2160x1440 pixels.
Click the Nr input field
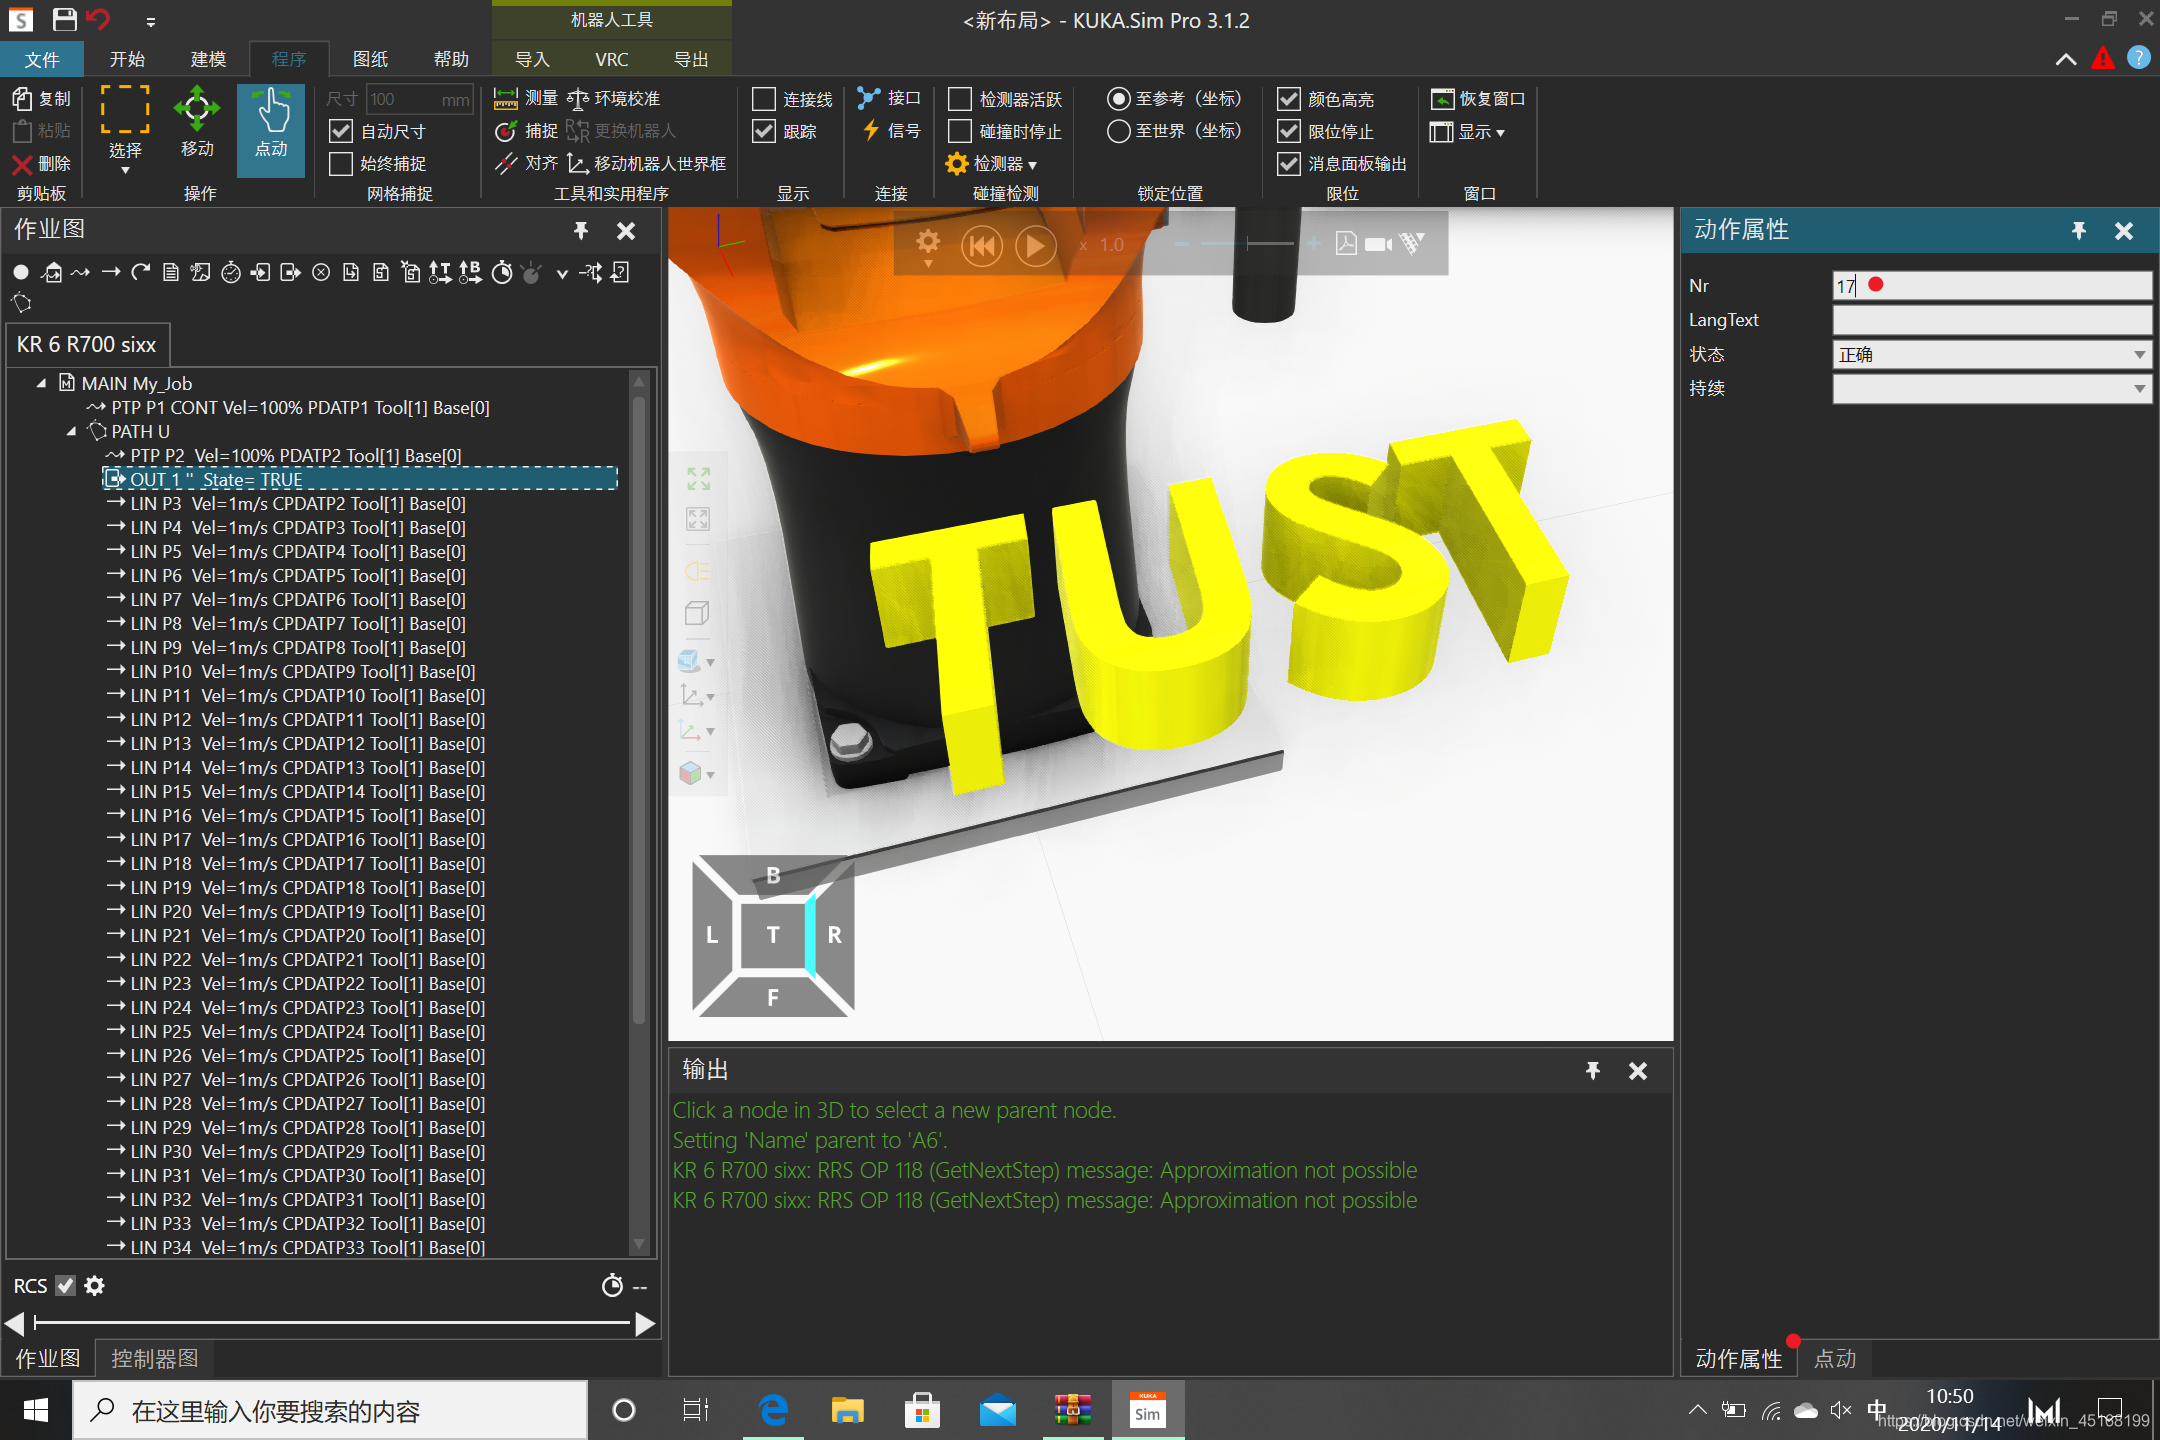[x=1990, y=286]
